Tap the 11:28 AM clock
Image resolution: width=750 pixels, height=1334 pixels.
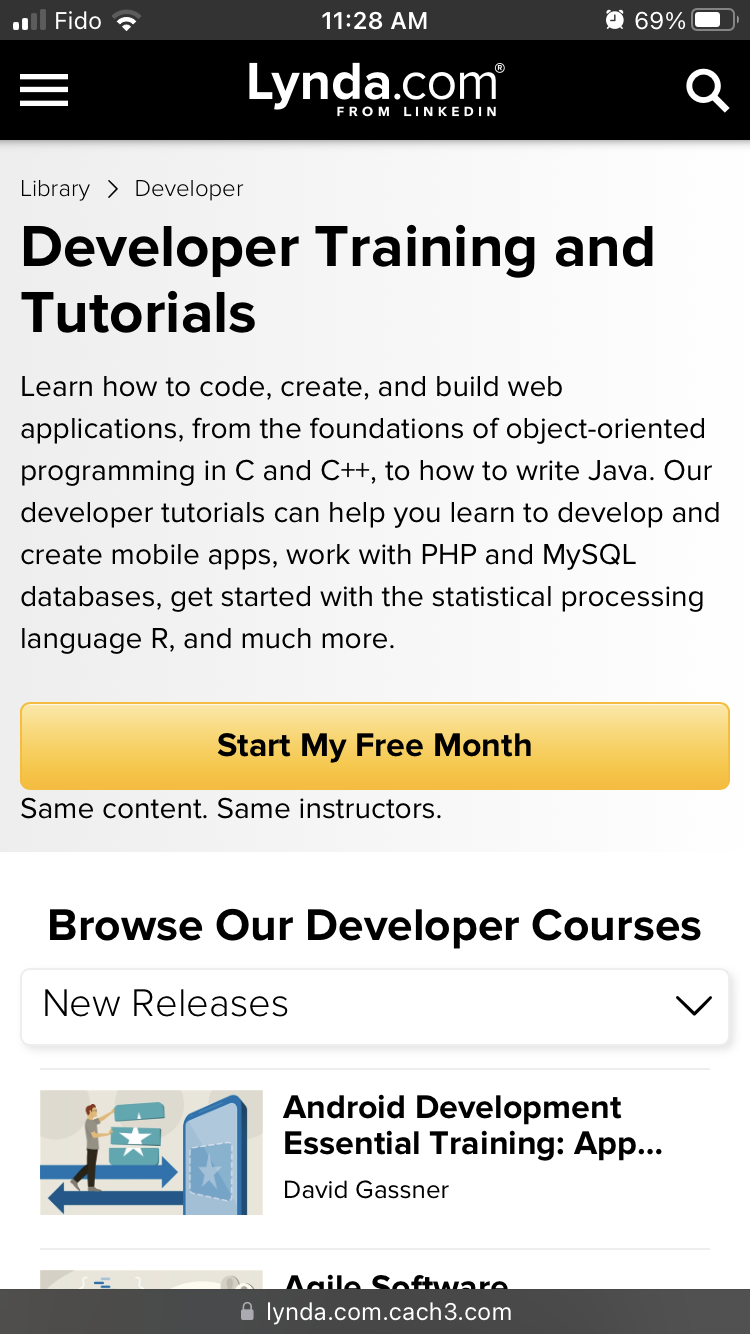pos(374,20)
